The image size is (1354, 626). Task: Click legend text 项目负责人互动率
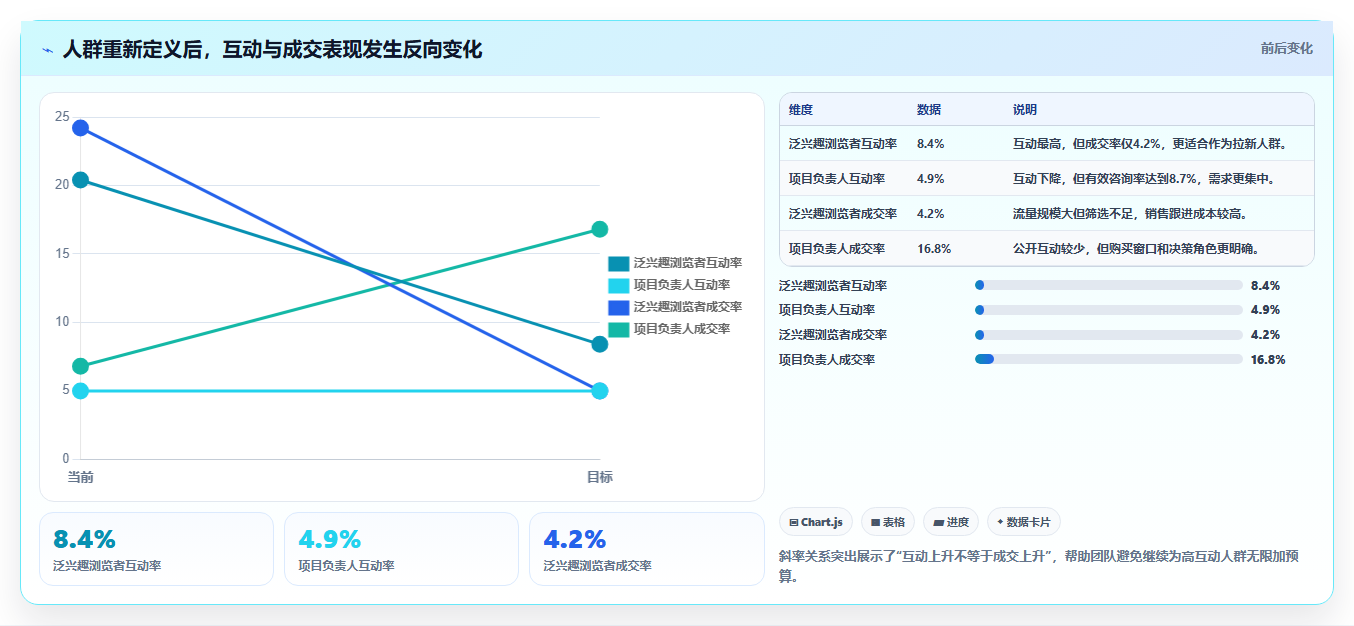point(682,285)
